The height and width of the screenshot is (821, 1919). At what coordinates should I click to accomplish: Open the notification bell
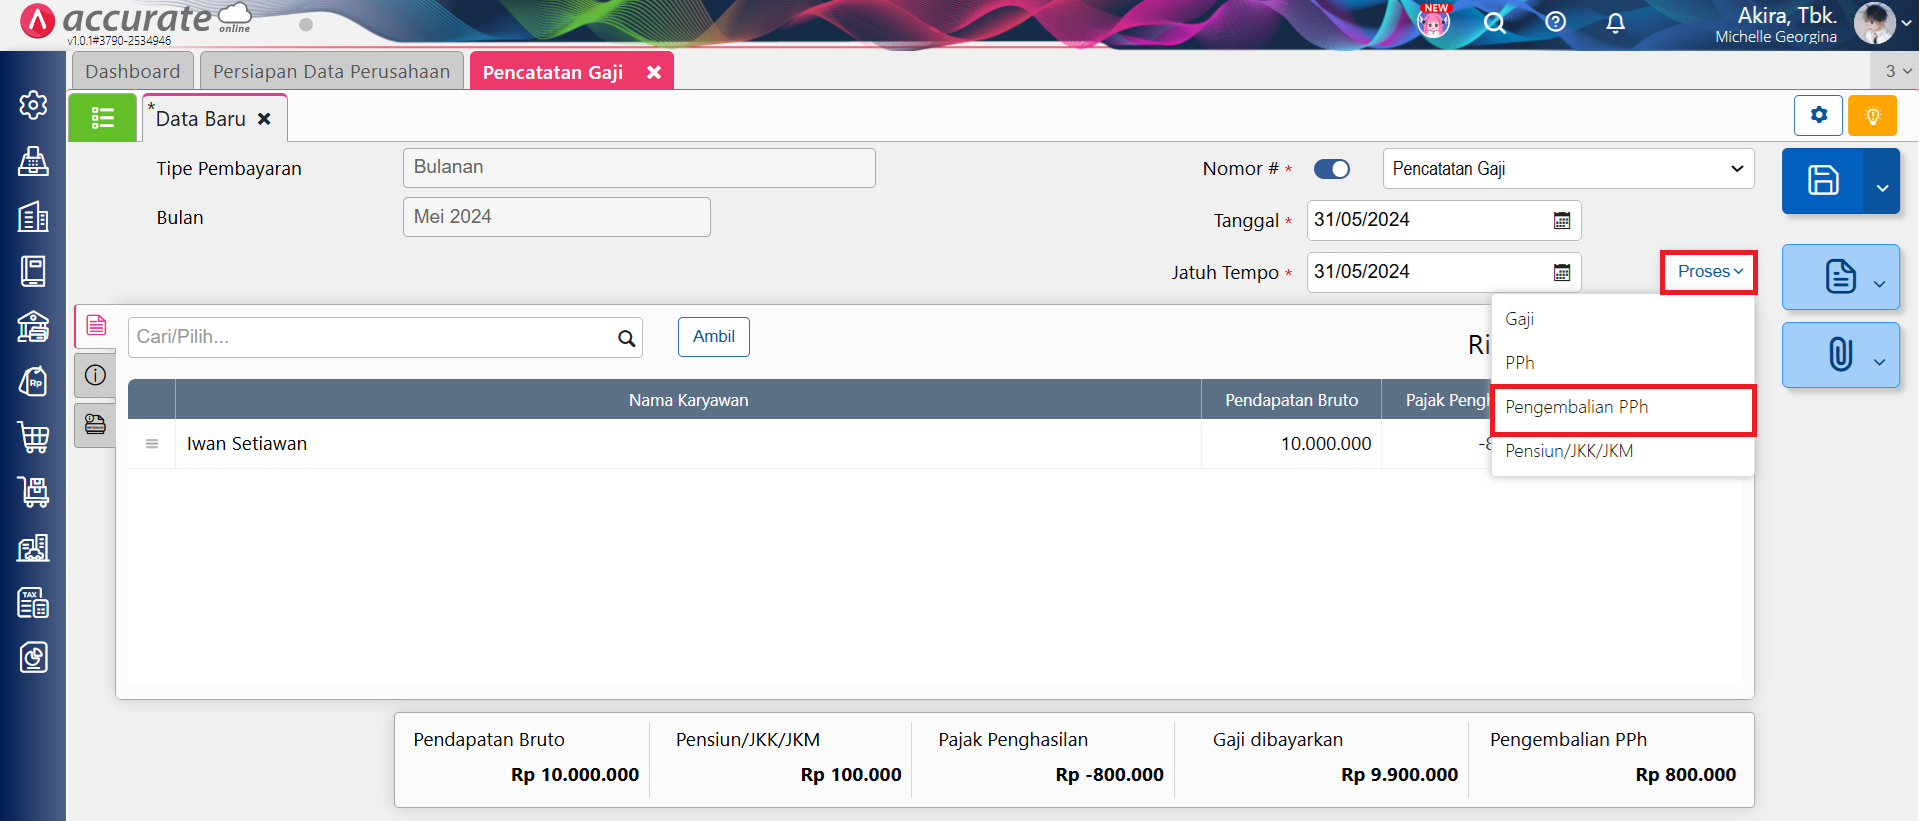(1615, 23)
